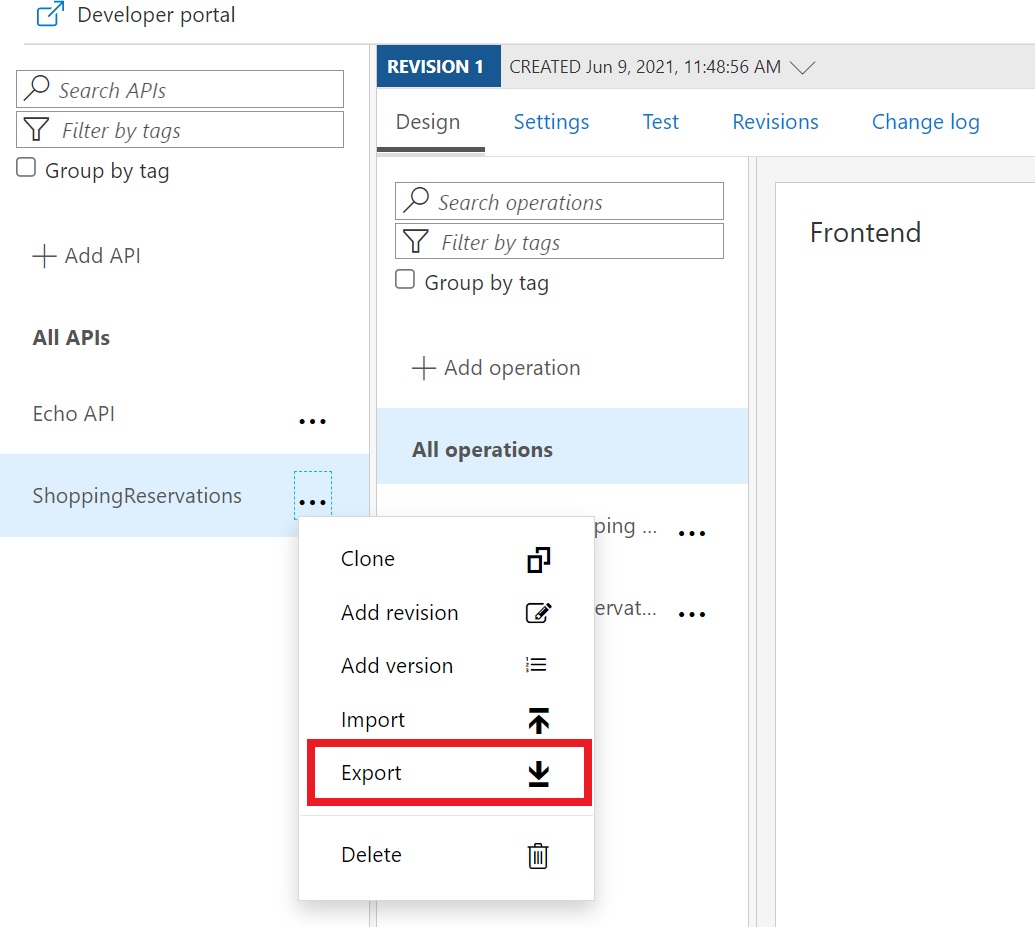Select the Echo API list item
The width and height of the screenshot is (1035, 927).
click(74, 414)
